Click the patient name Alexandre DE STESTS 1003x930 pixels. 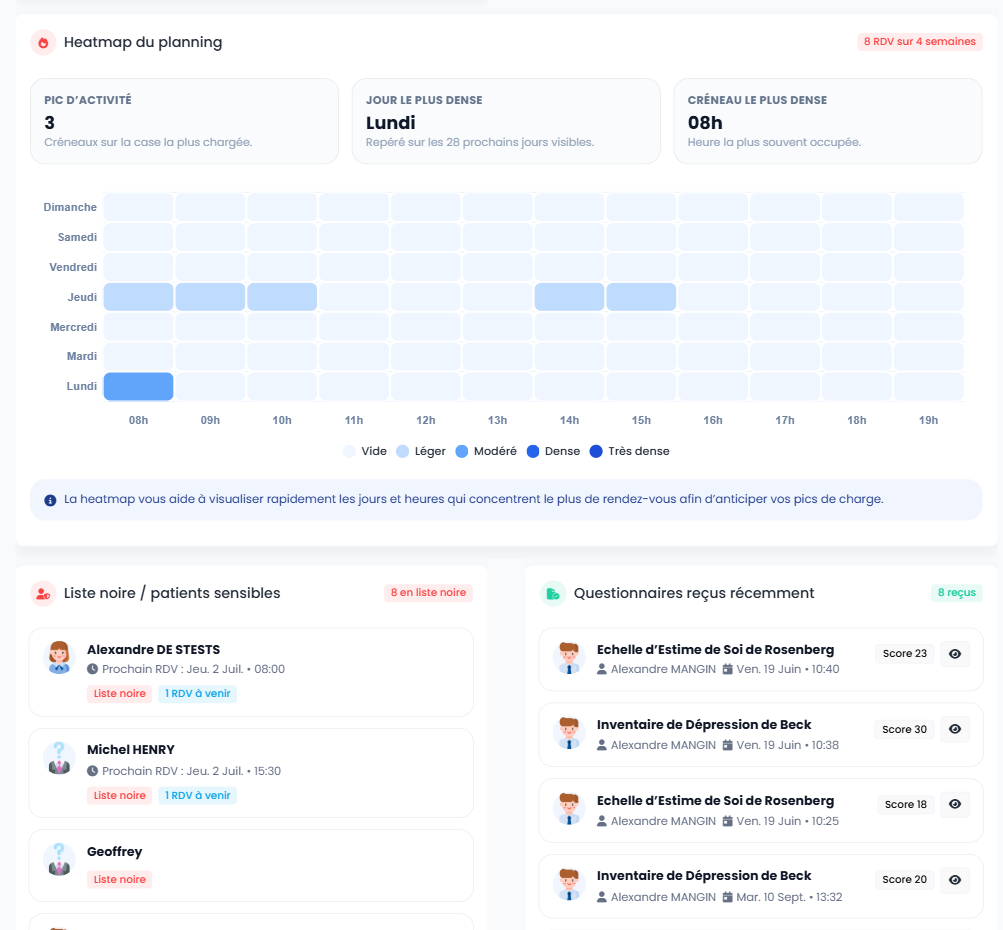point(154,650)
